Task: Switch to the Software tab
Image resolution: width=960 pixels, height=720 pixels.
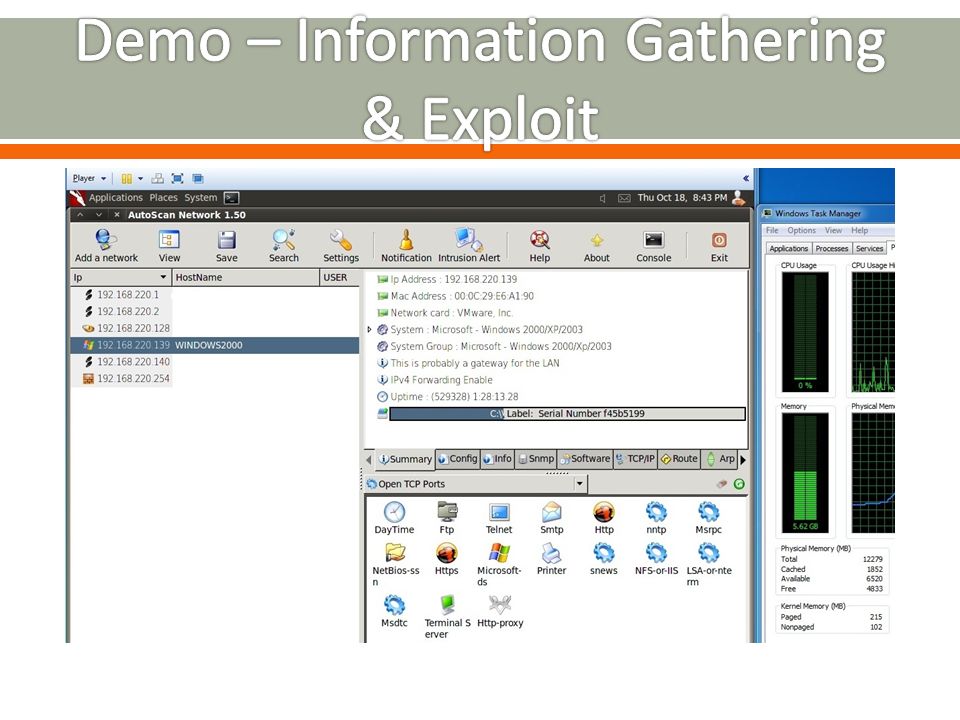Action: [x=585, y=459]
